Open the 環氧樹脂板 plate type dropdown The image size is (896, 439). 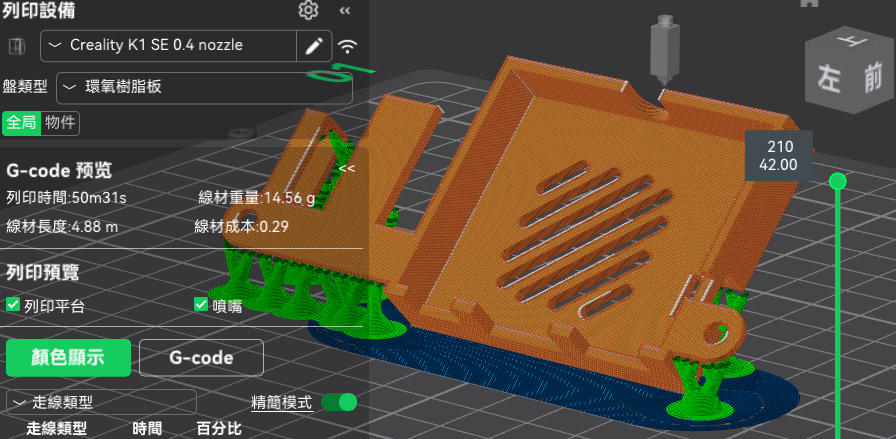pyautogui.click(x=205, y=87)
